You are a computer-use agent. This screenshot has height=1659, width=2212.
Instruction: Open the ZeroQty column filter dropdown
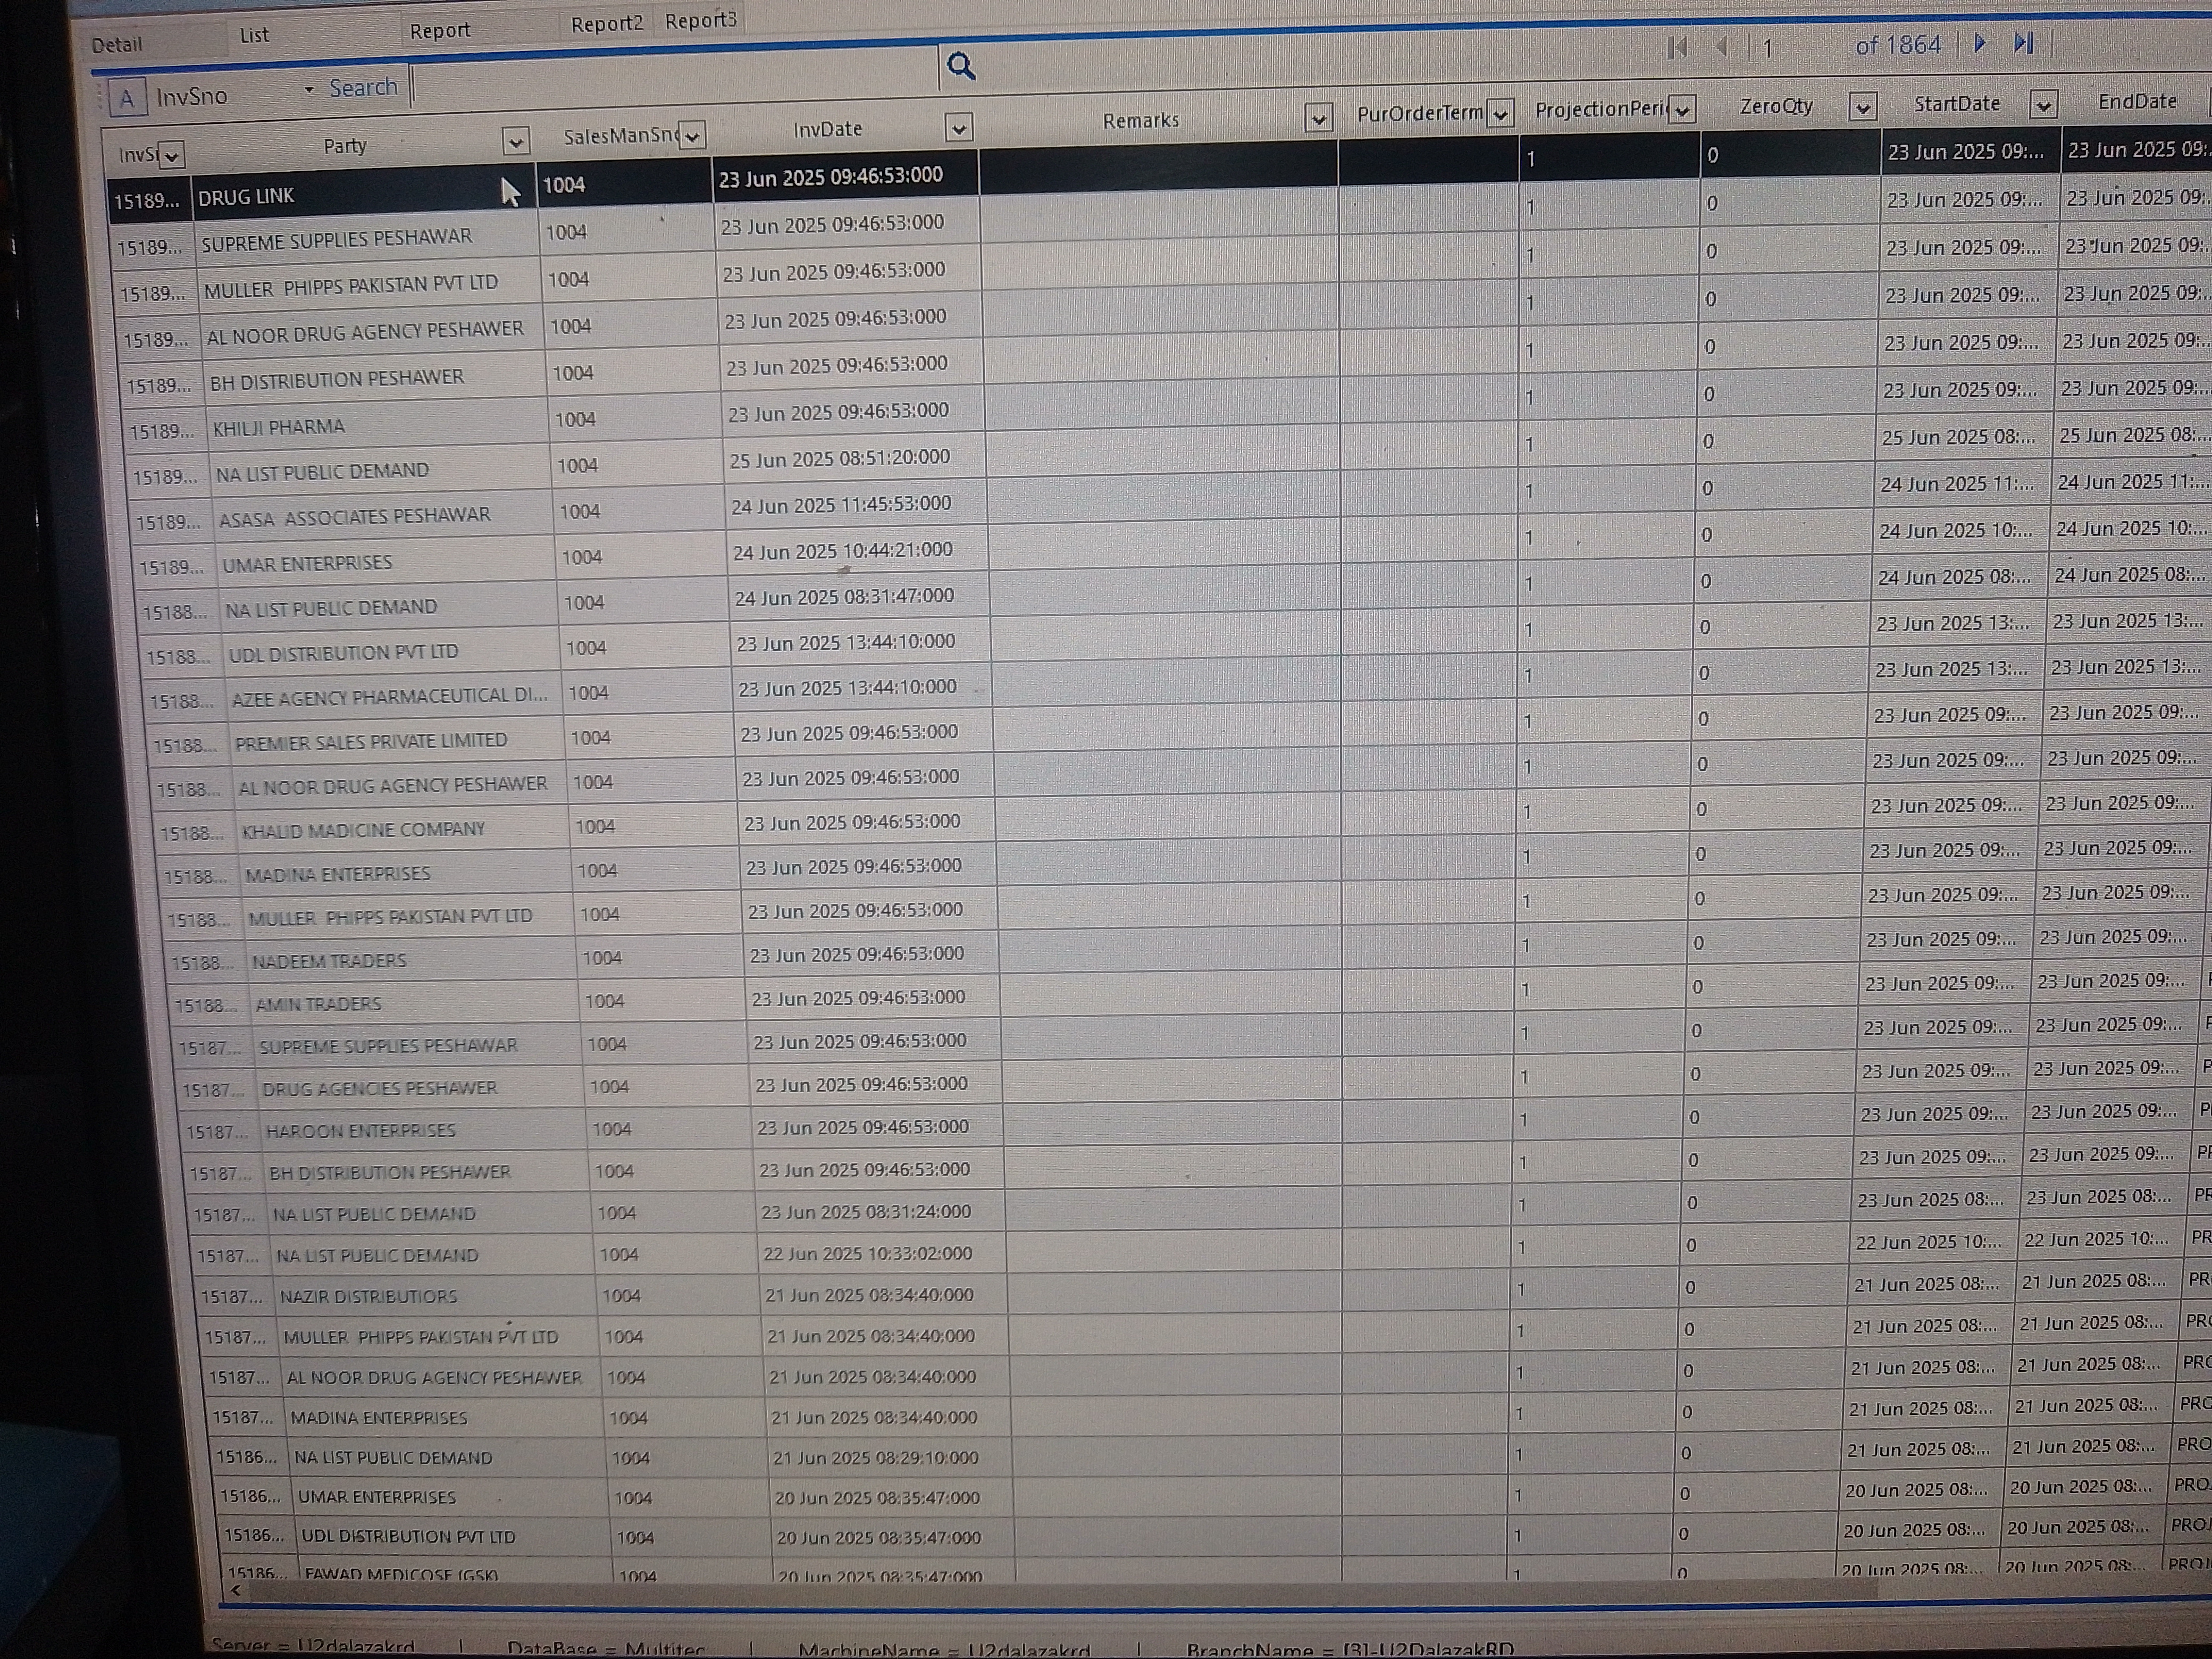[x=1862, y=107]
